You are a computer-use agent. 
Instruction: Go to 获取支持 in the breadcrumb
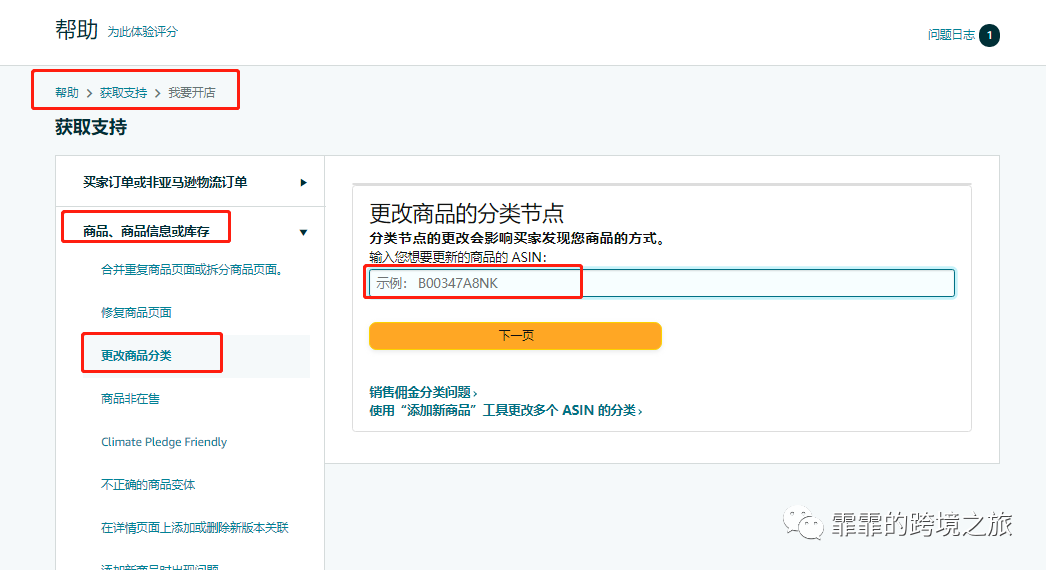(123, 93)
